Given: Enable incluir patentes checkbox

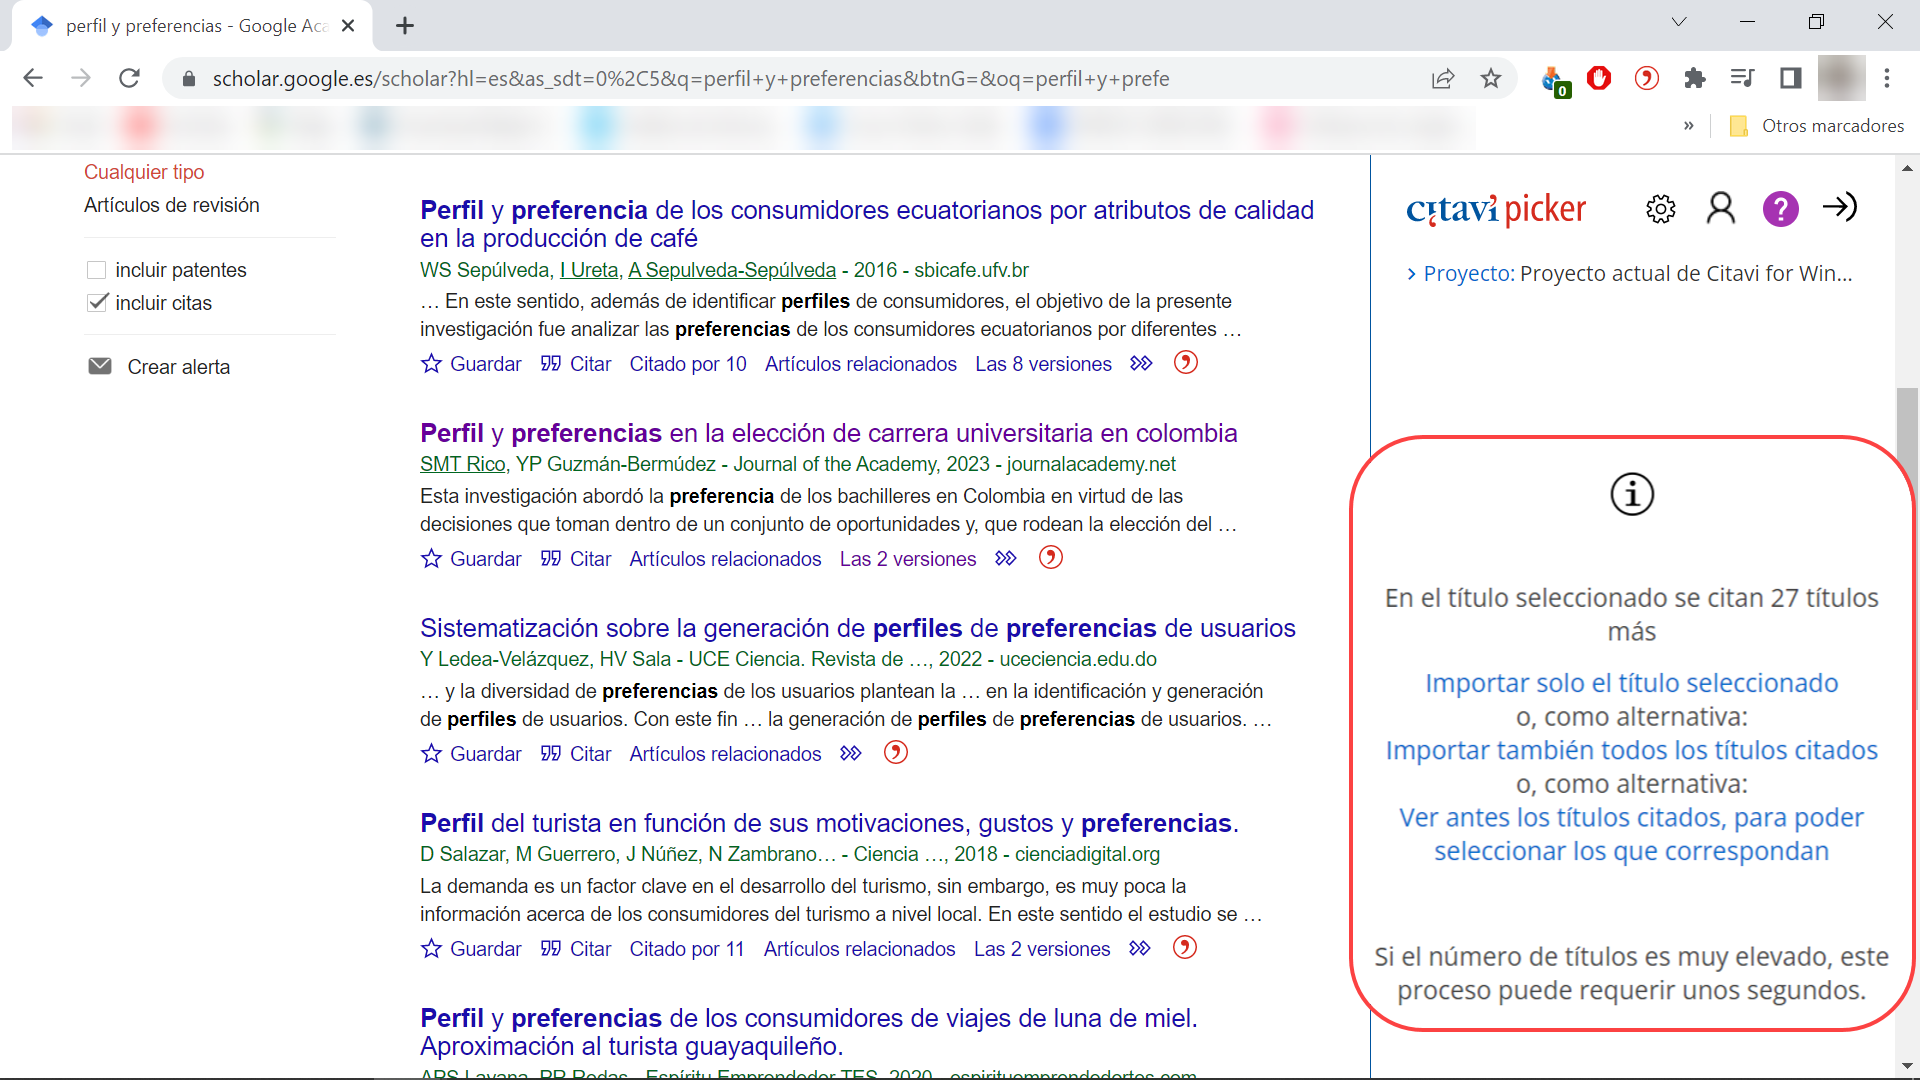Looking at the screenshot, I should coord(97,270).
